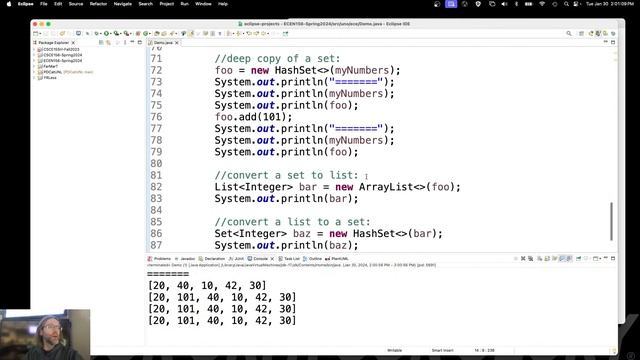Expand the PDCatUNL project
This screenshot has height=360, width=640.
pyautogui.click(x=34, y=72)
